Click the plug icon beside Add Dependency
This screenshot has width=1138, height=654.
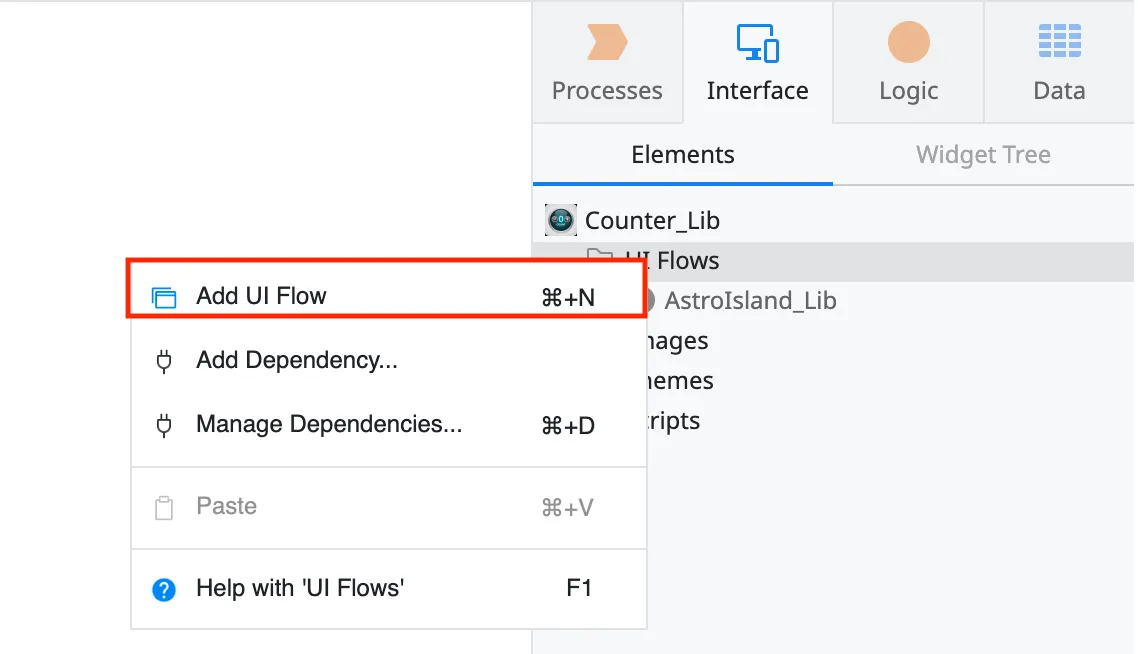164,360
